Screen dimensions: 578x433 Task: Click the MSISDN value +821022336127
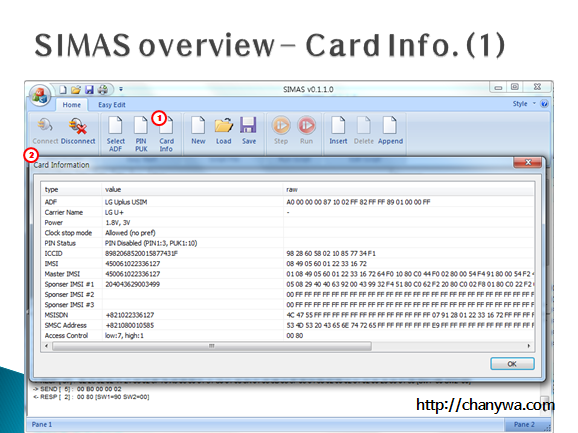pos(130,315)
